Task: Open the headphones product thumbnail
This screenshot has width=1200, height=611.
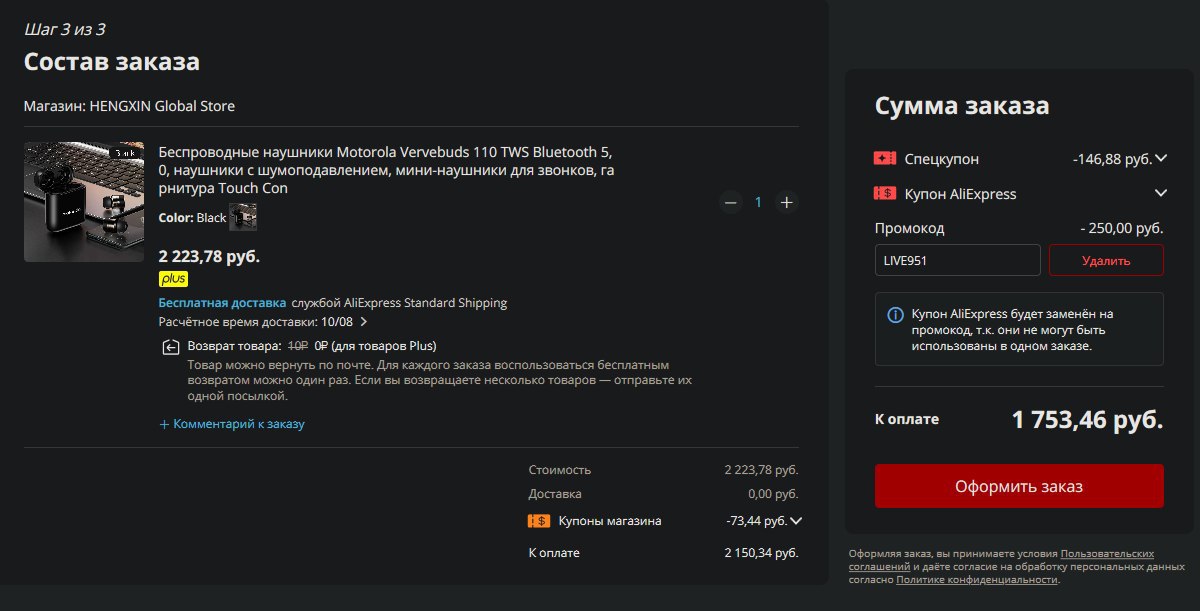Action: click(84, 202)
